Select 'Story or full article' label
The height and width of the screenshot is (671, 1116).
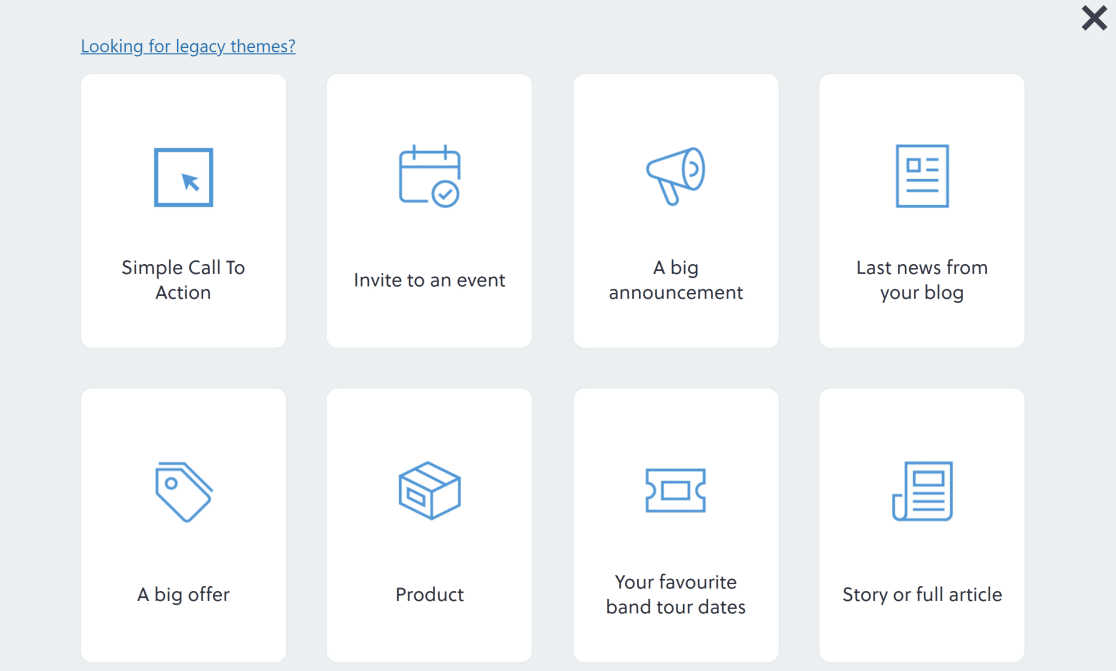point(922,594)
